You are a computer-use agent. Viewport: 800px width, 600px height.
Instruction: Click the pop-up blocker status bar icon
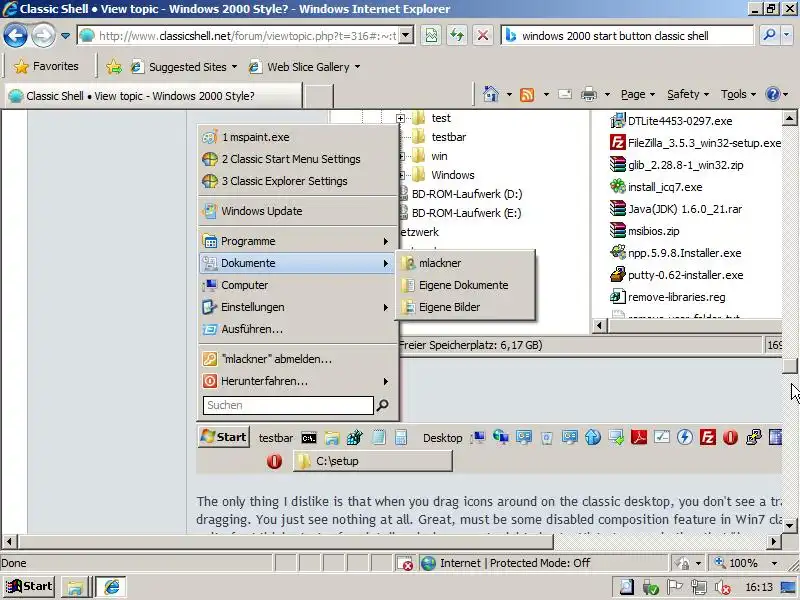pyautogui.click(x=405, y=563)
